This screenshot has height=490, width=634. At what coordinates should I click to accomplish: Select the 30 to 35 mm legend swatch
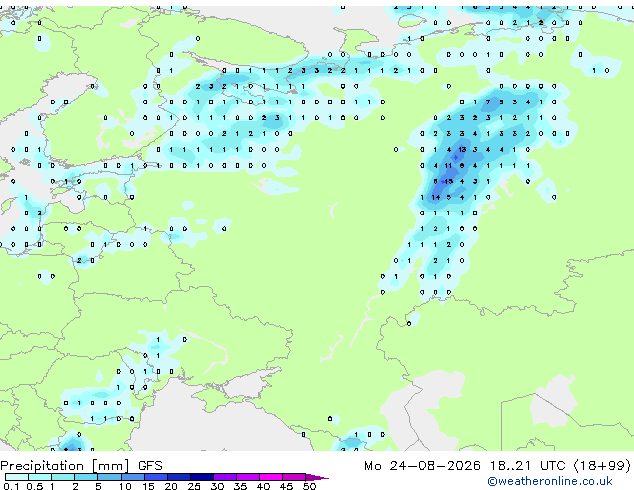[224, 477]
